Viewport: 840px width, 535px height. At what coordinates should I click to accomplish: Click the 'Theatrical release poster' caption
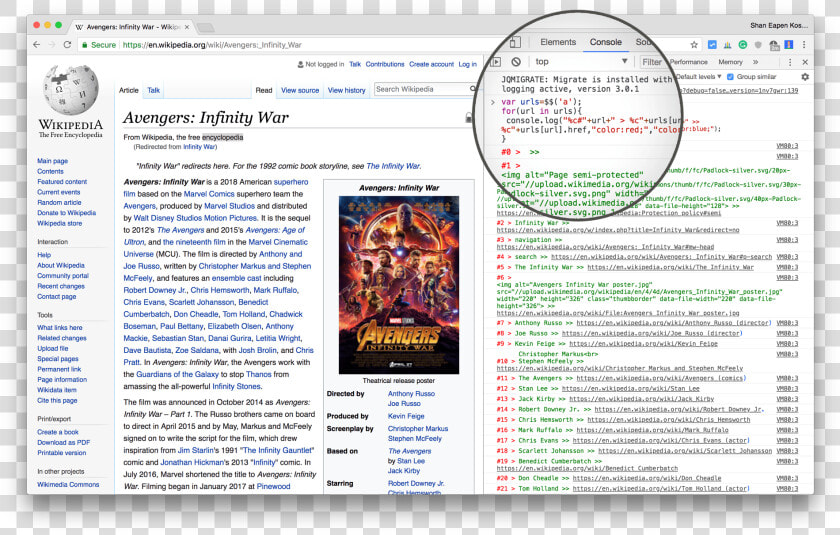pos(399,381)
